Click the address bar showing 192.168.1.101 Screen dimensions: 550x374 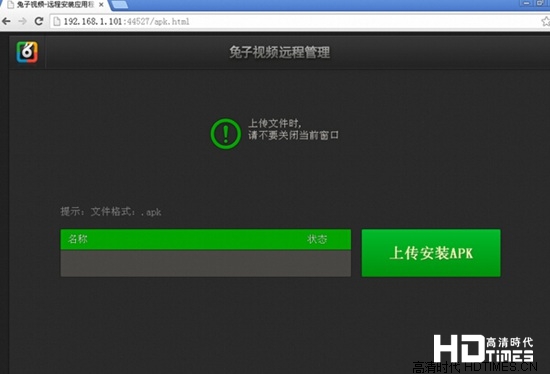click(x=295, y=21)
